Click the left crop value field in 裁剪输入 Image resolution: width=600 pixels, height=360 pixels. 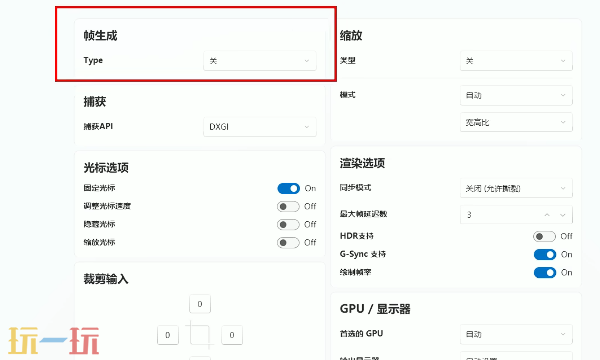(x=168, y=335)
